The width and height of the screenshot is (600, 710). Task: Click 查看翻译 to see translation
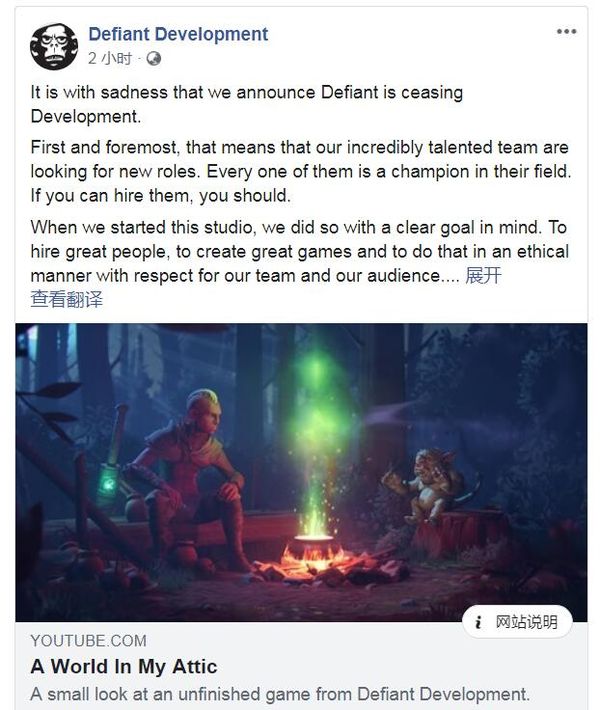click(67, 299)
